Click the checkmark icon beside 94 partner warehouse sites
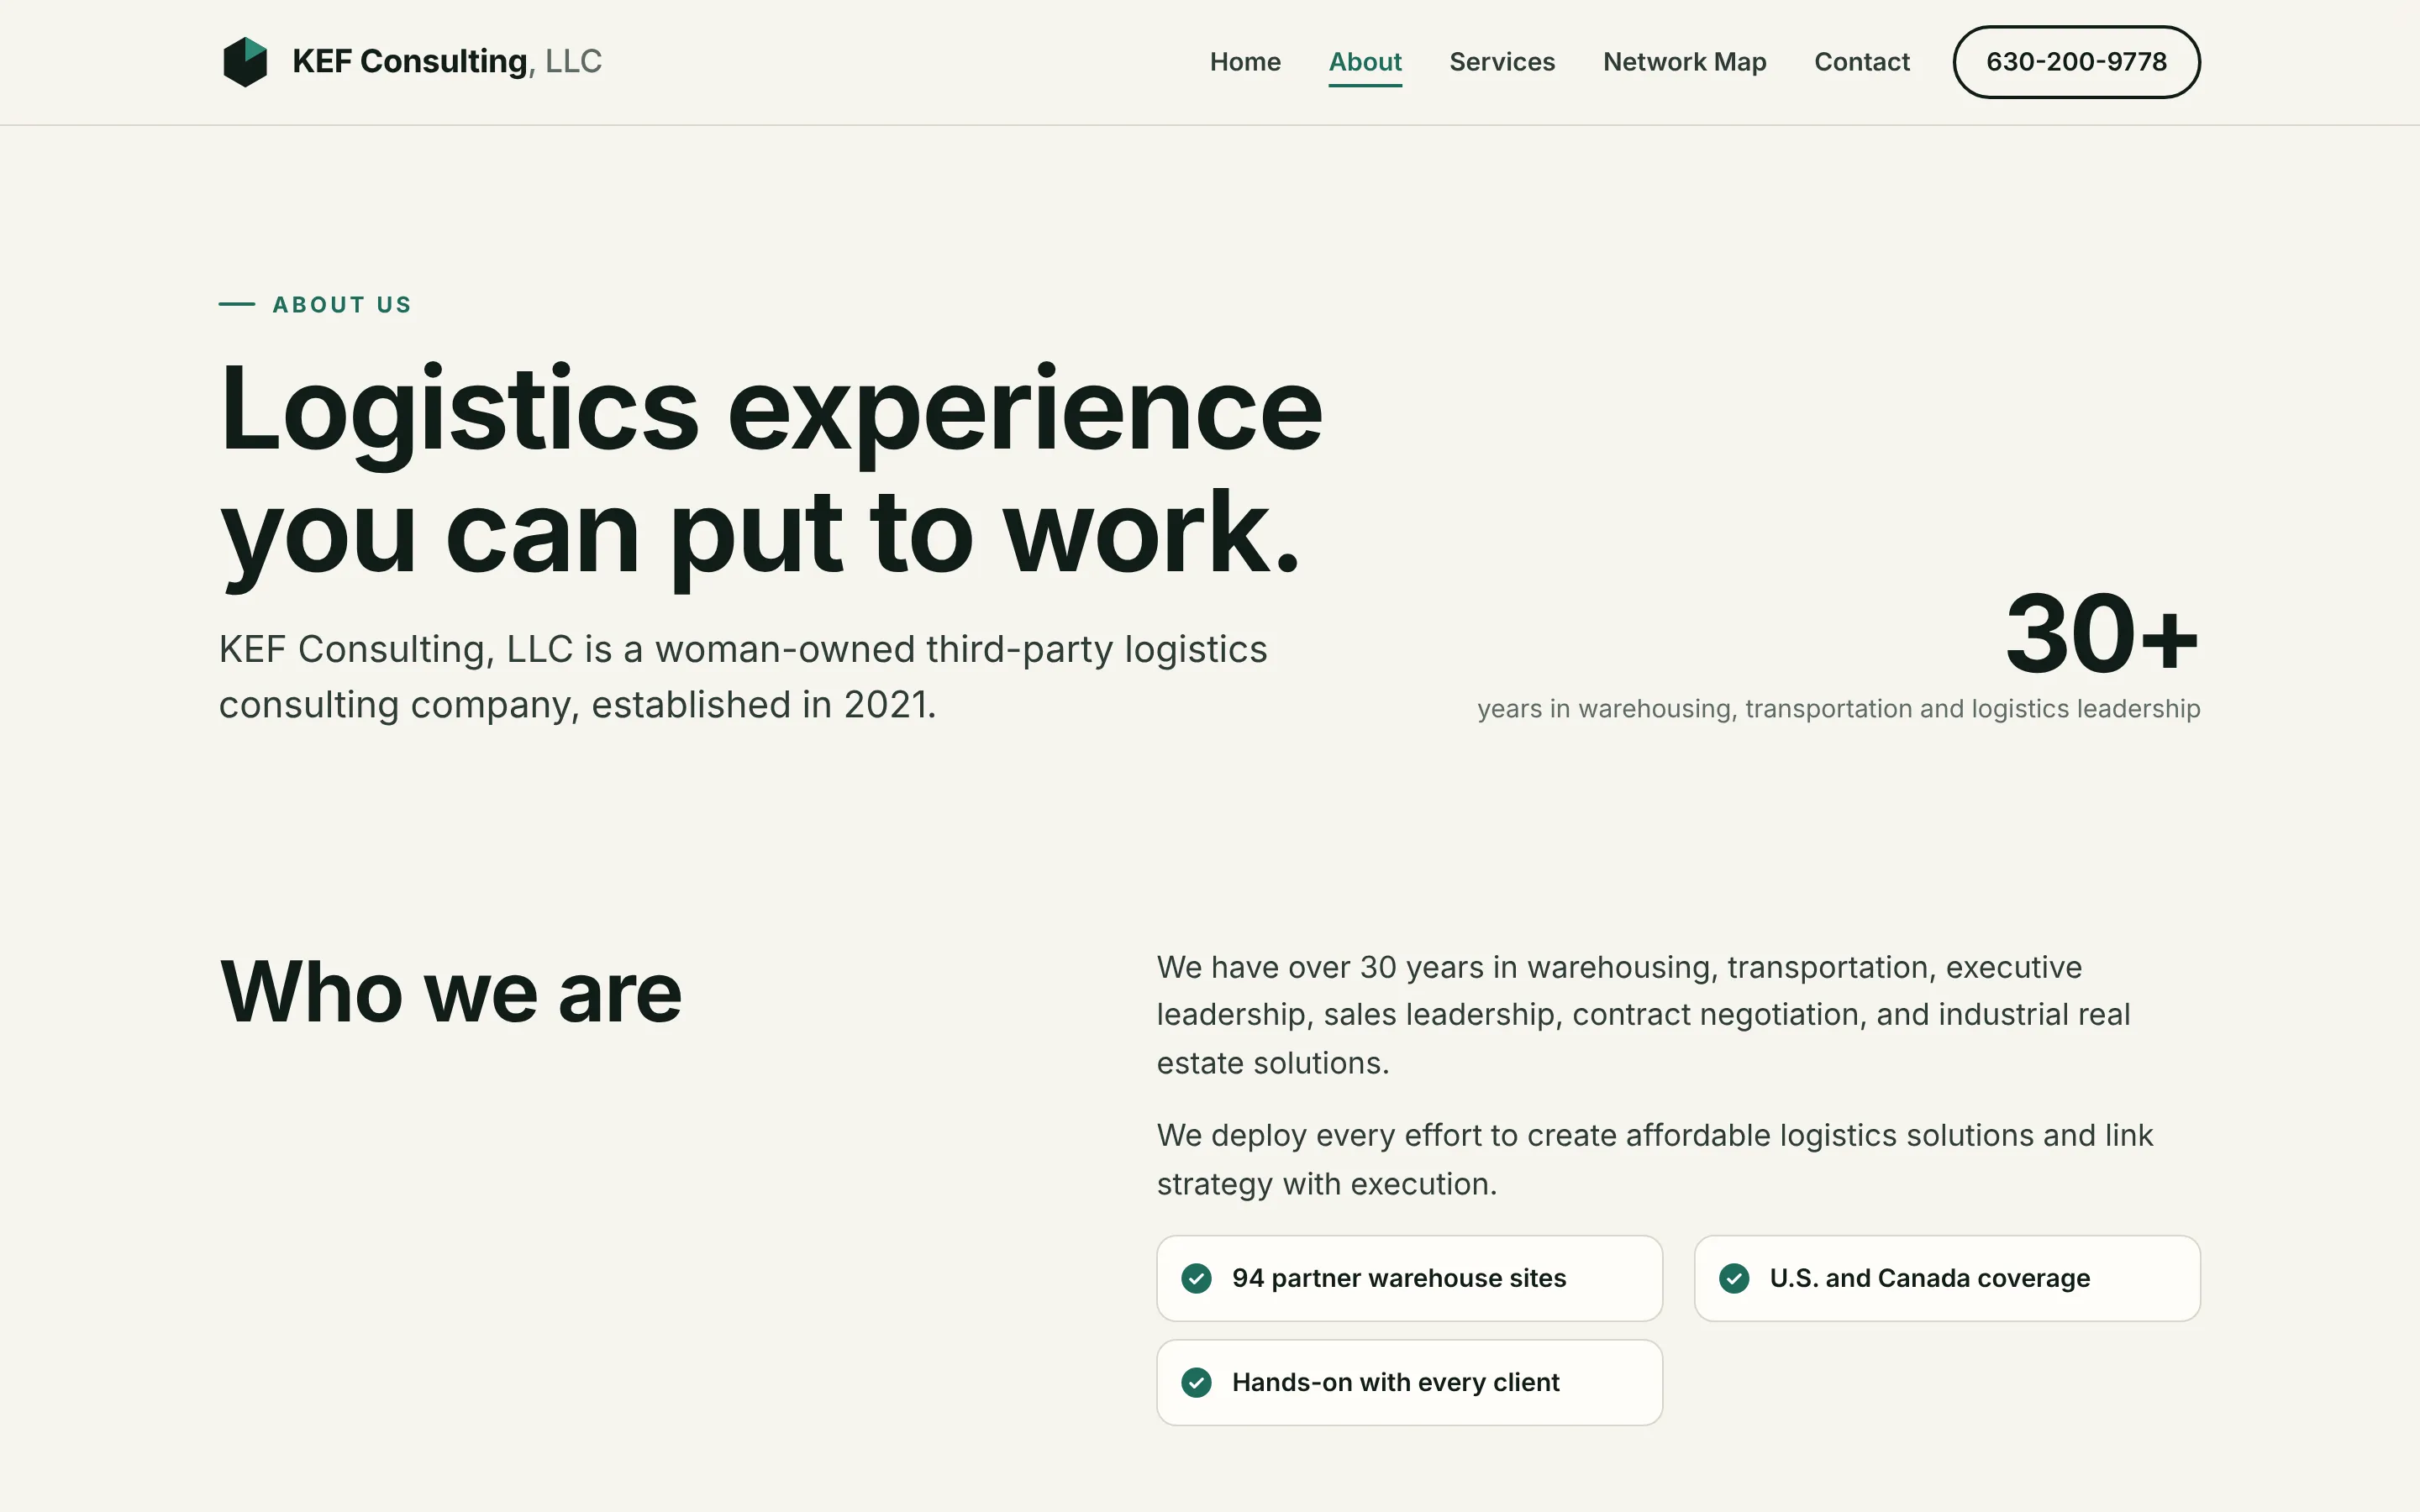This screenshot has height=1512, width=2420. coord(1196,1278)
